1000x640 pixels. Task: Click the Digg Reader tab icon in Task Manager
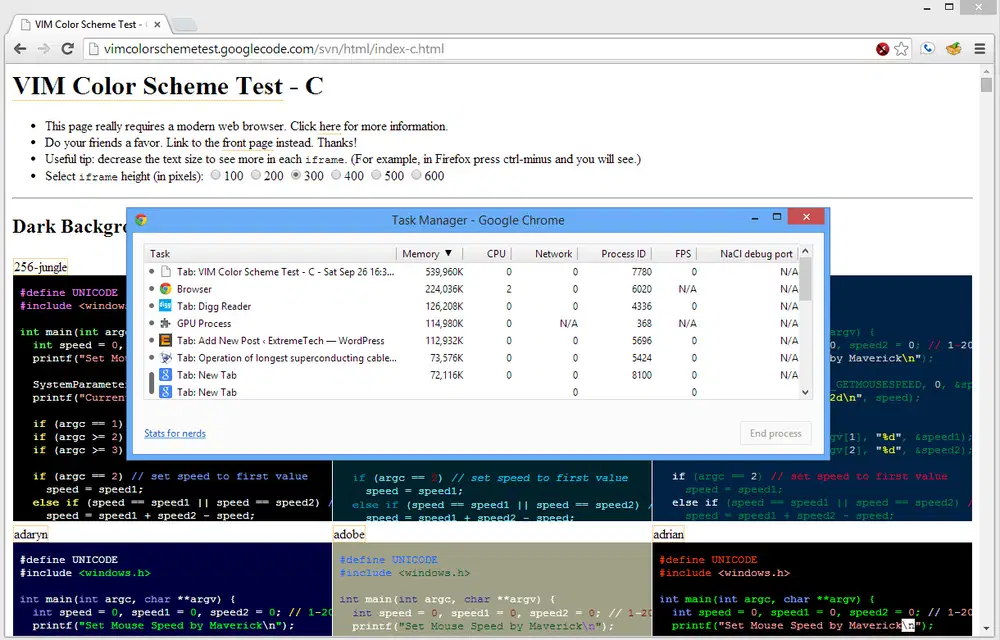[x=166, y=306]
